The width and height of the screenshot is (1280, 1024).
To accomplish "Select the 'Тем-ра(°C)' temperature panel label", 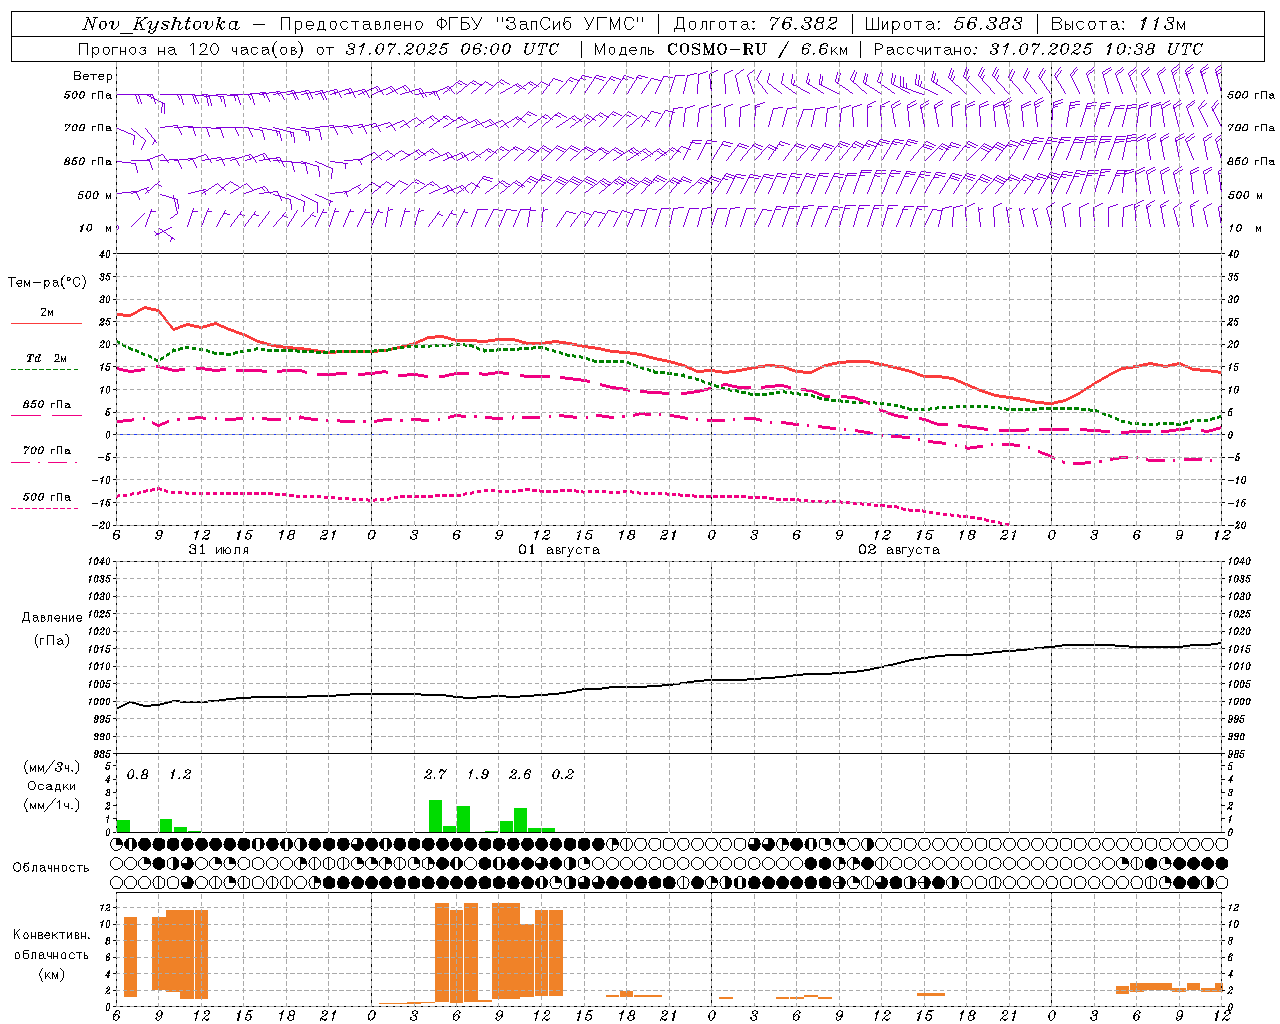I will pyautogui.click(x=47, y=283).
